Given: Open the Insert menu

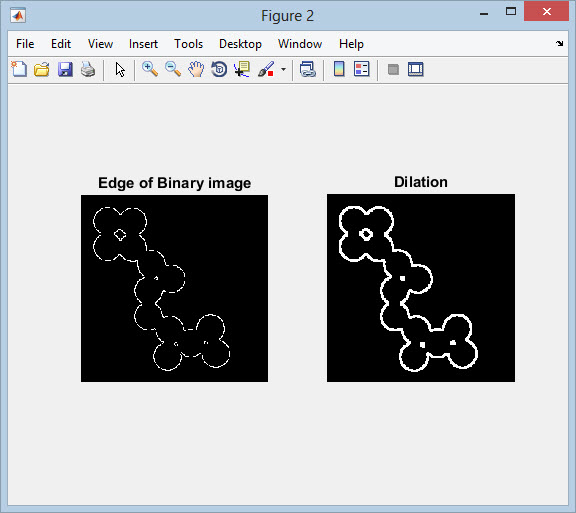Looking at the screenshot, I should [x=143, y=44].
